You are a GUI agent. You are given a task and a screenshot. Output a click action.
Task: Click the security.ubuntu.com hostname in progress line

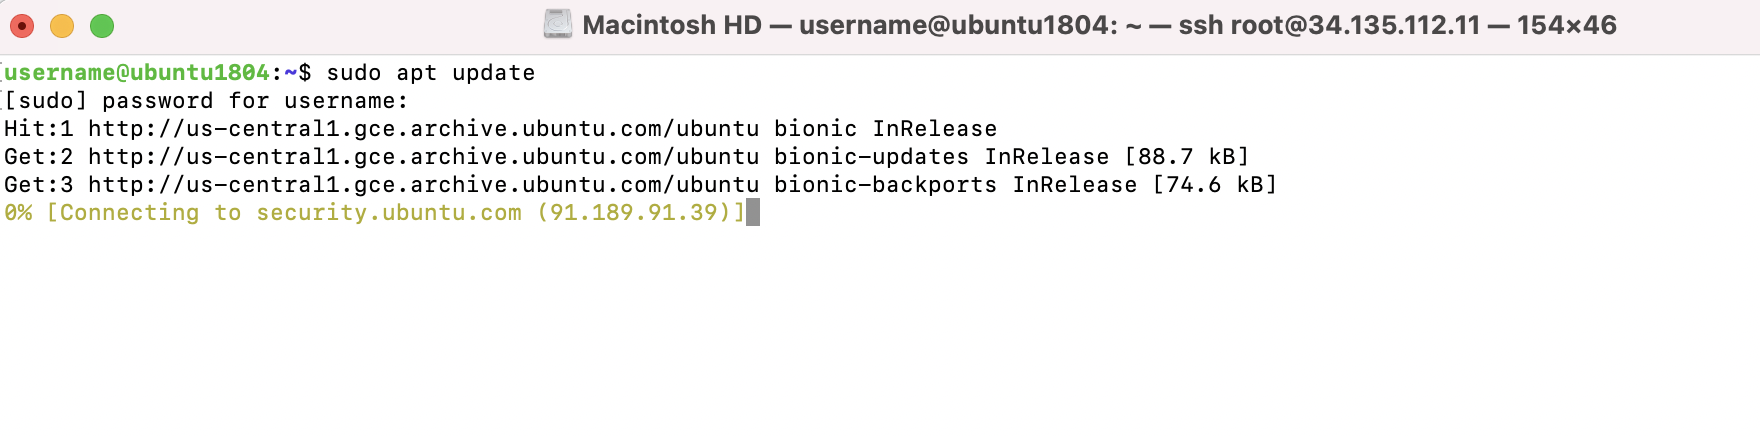pos(389,213)
